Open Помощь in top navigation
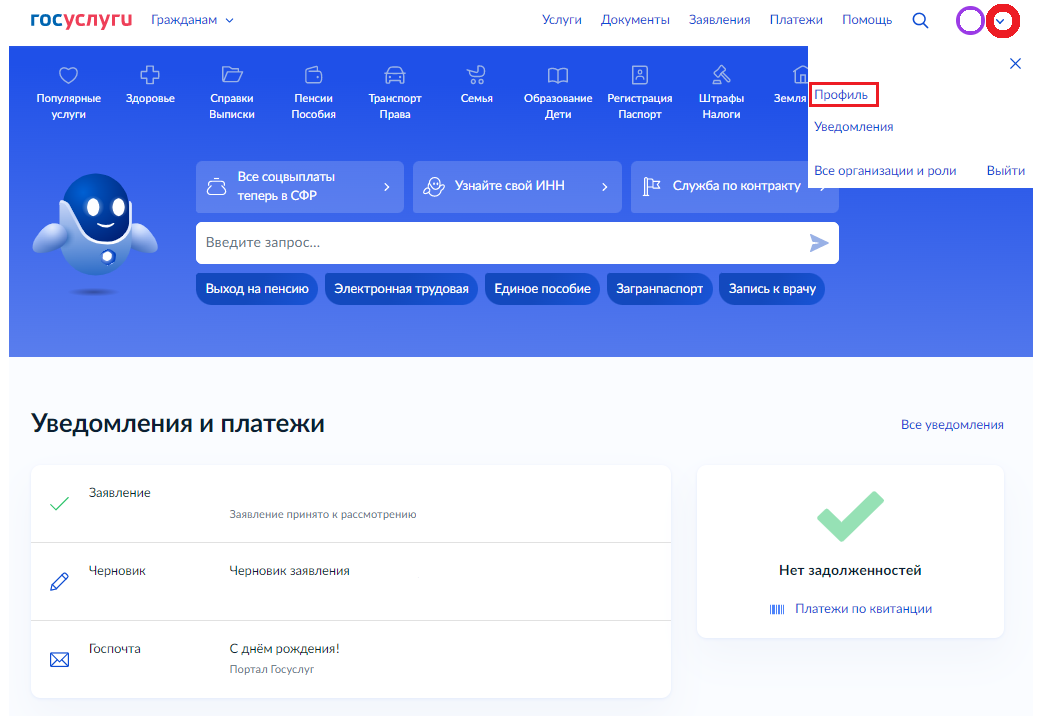 click(x=867, y=20)
